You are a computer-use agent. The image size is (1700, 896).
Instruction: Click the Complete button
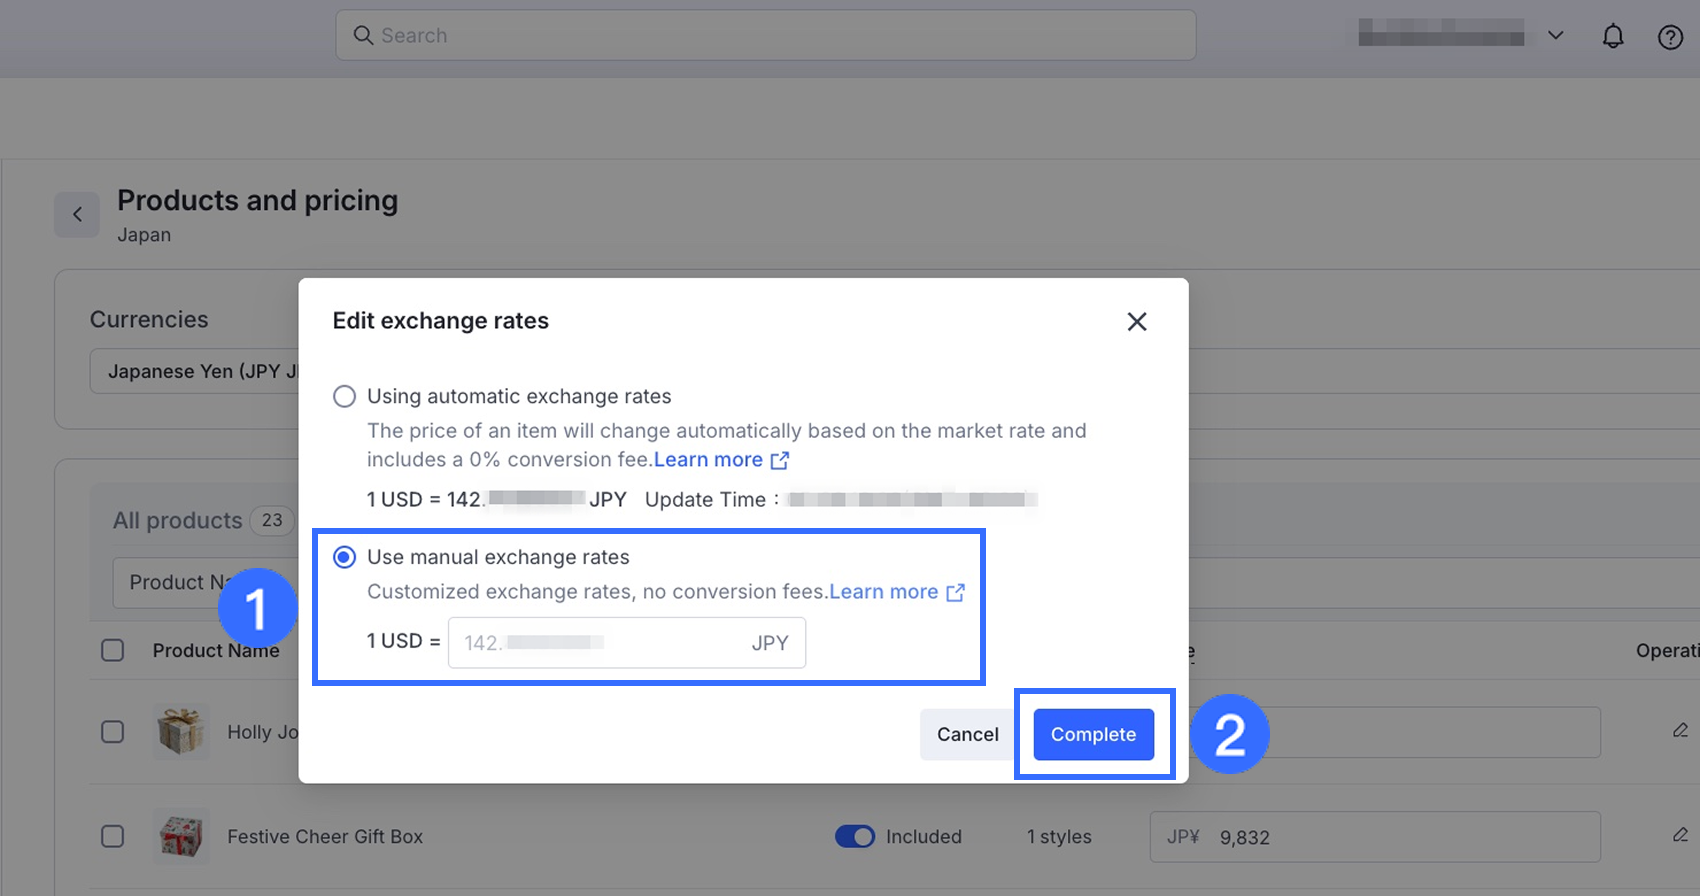1093,735
